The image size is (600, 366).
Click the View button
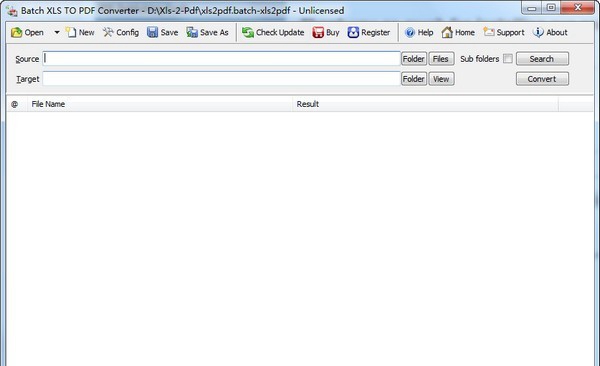(x=441, y=79)
